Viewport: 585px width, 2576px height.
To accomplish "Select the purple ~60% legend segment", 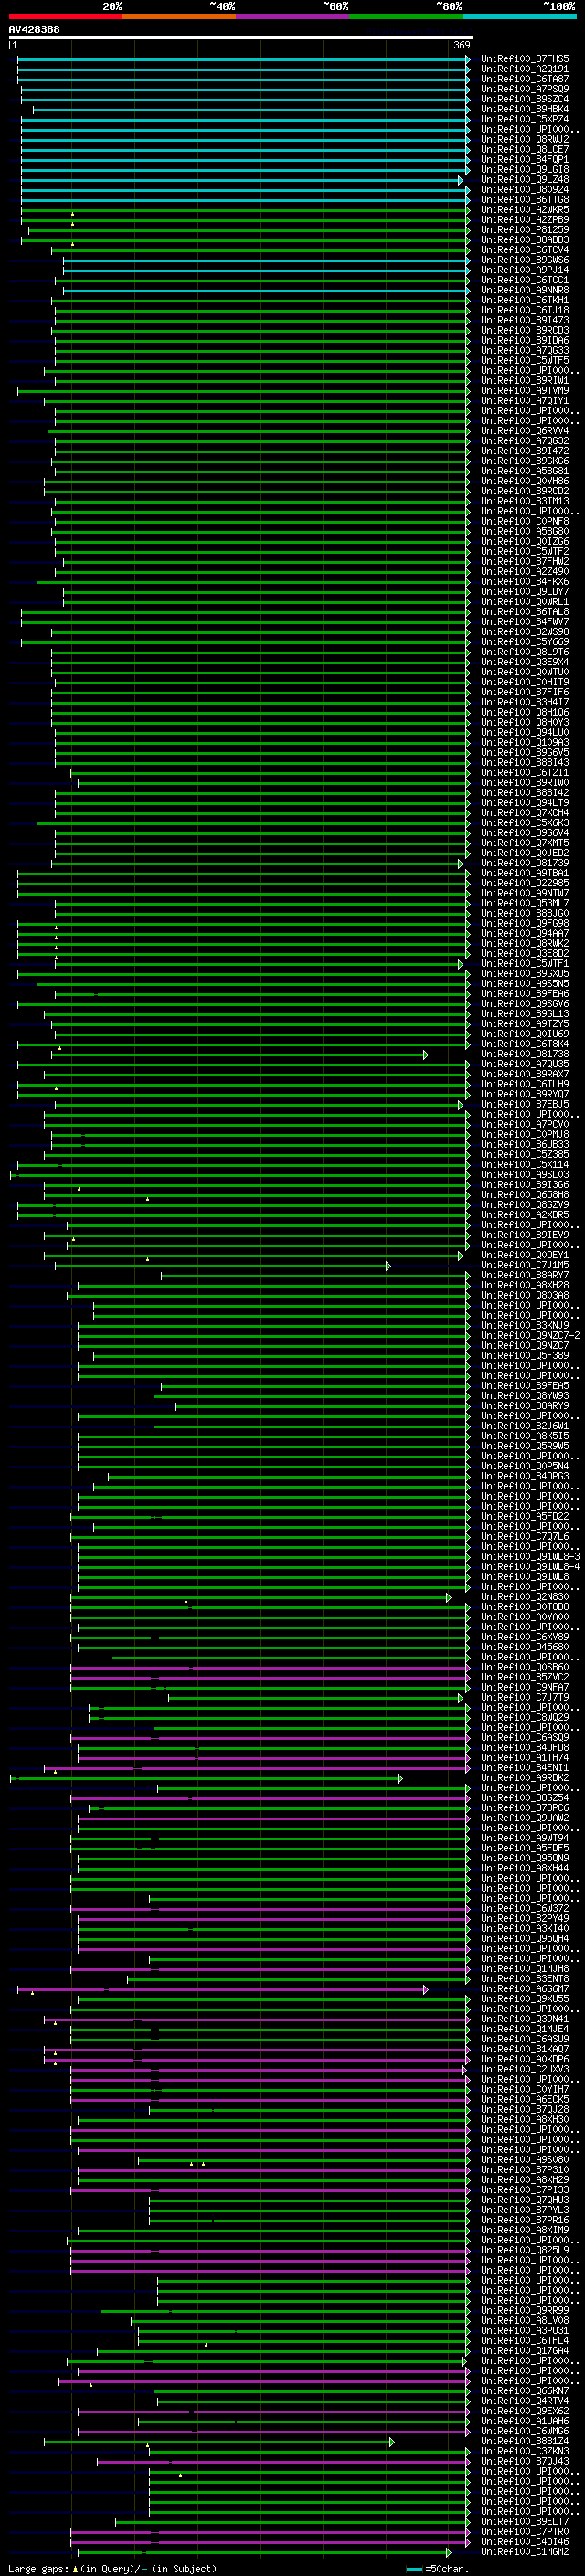I will pyautogui.click(x=292, y=16).
